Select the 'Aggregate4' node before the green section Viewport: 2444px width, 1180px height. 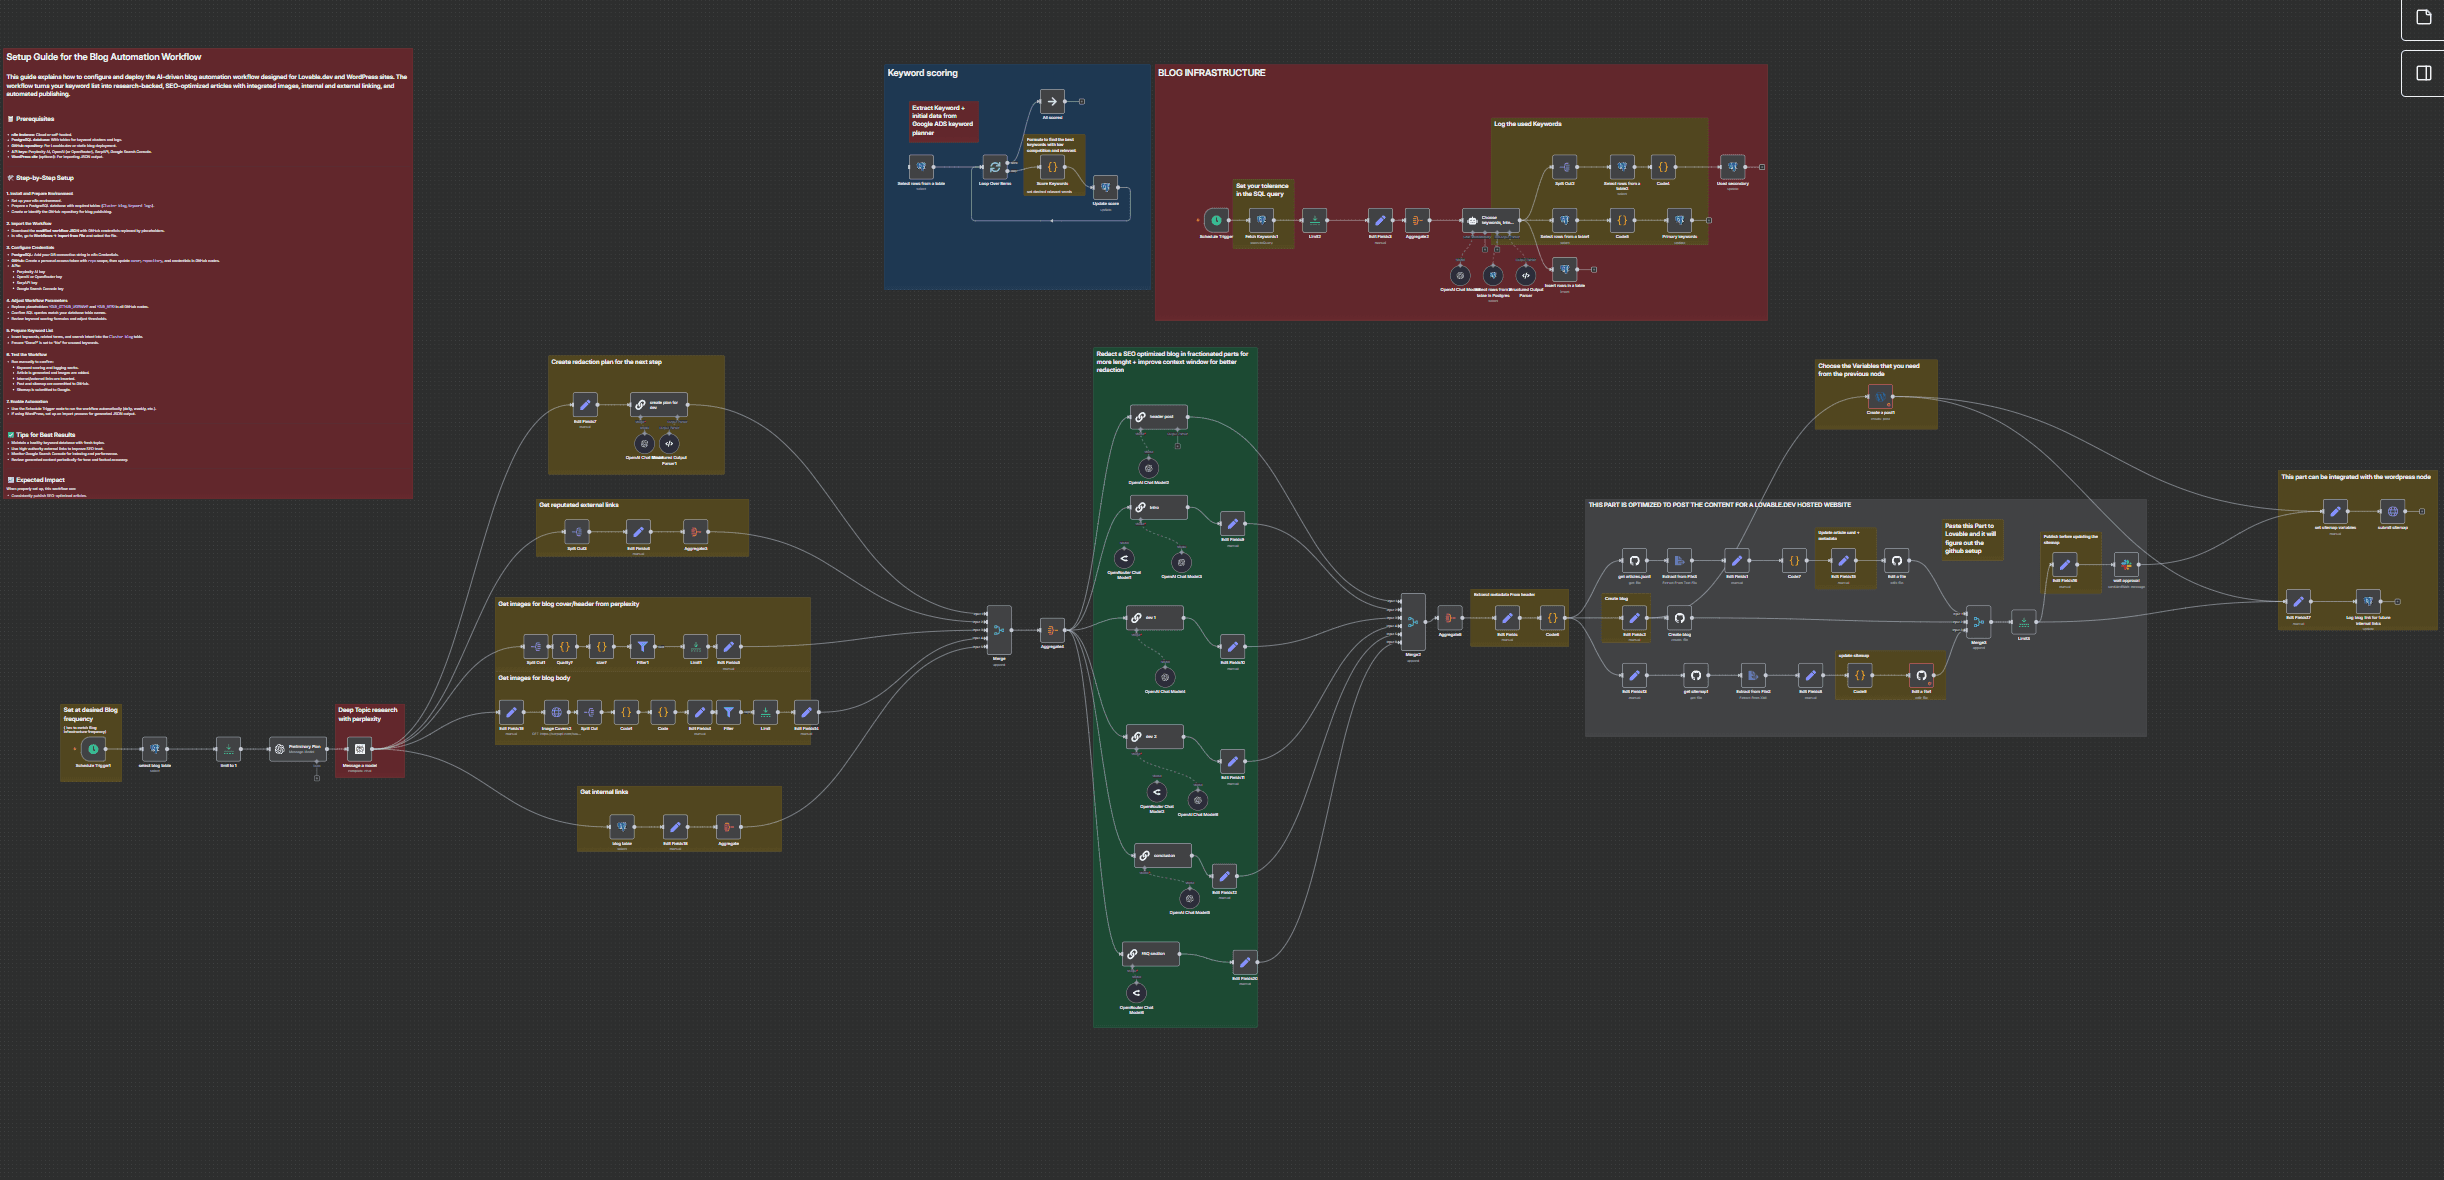pyautogui.click(x=1051, y=630)
